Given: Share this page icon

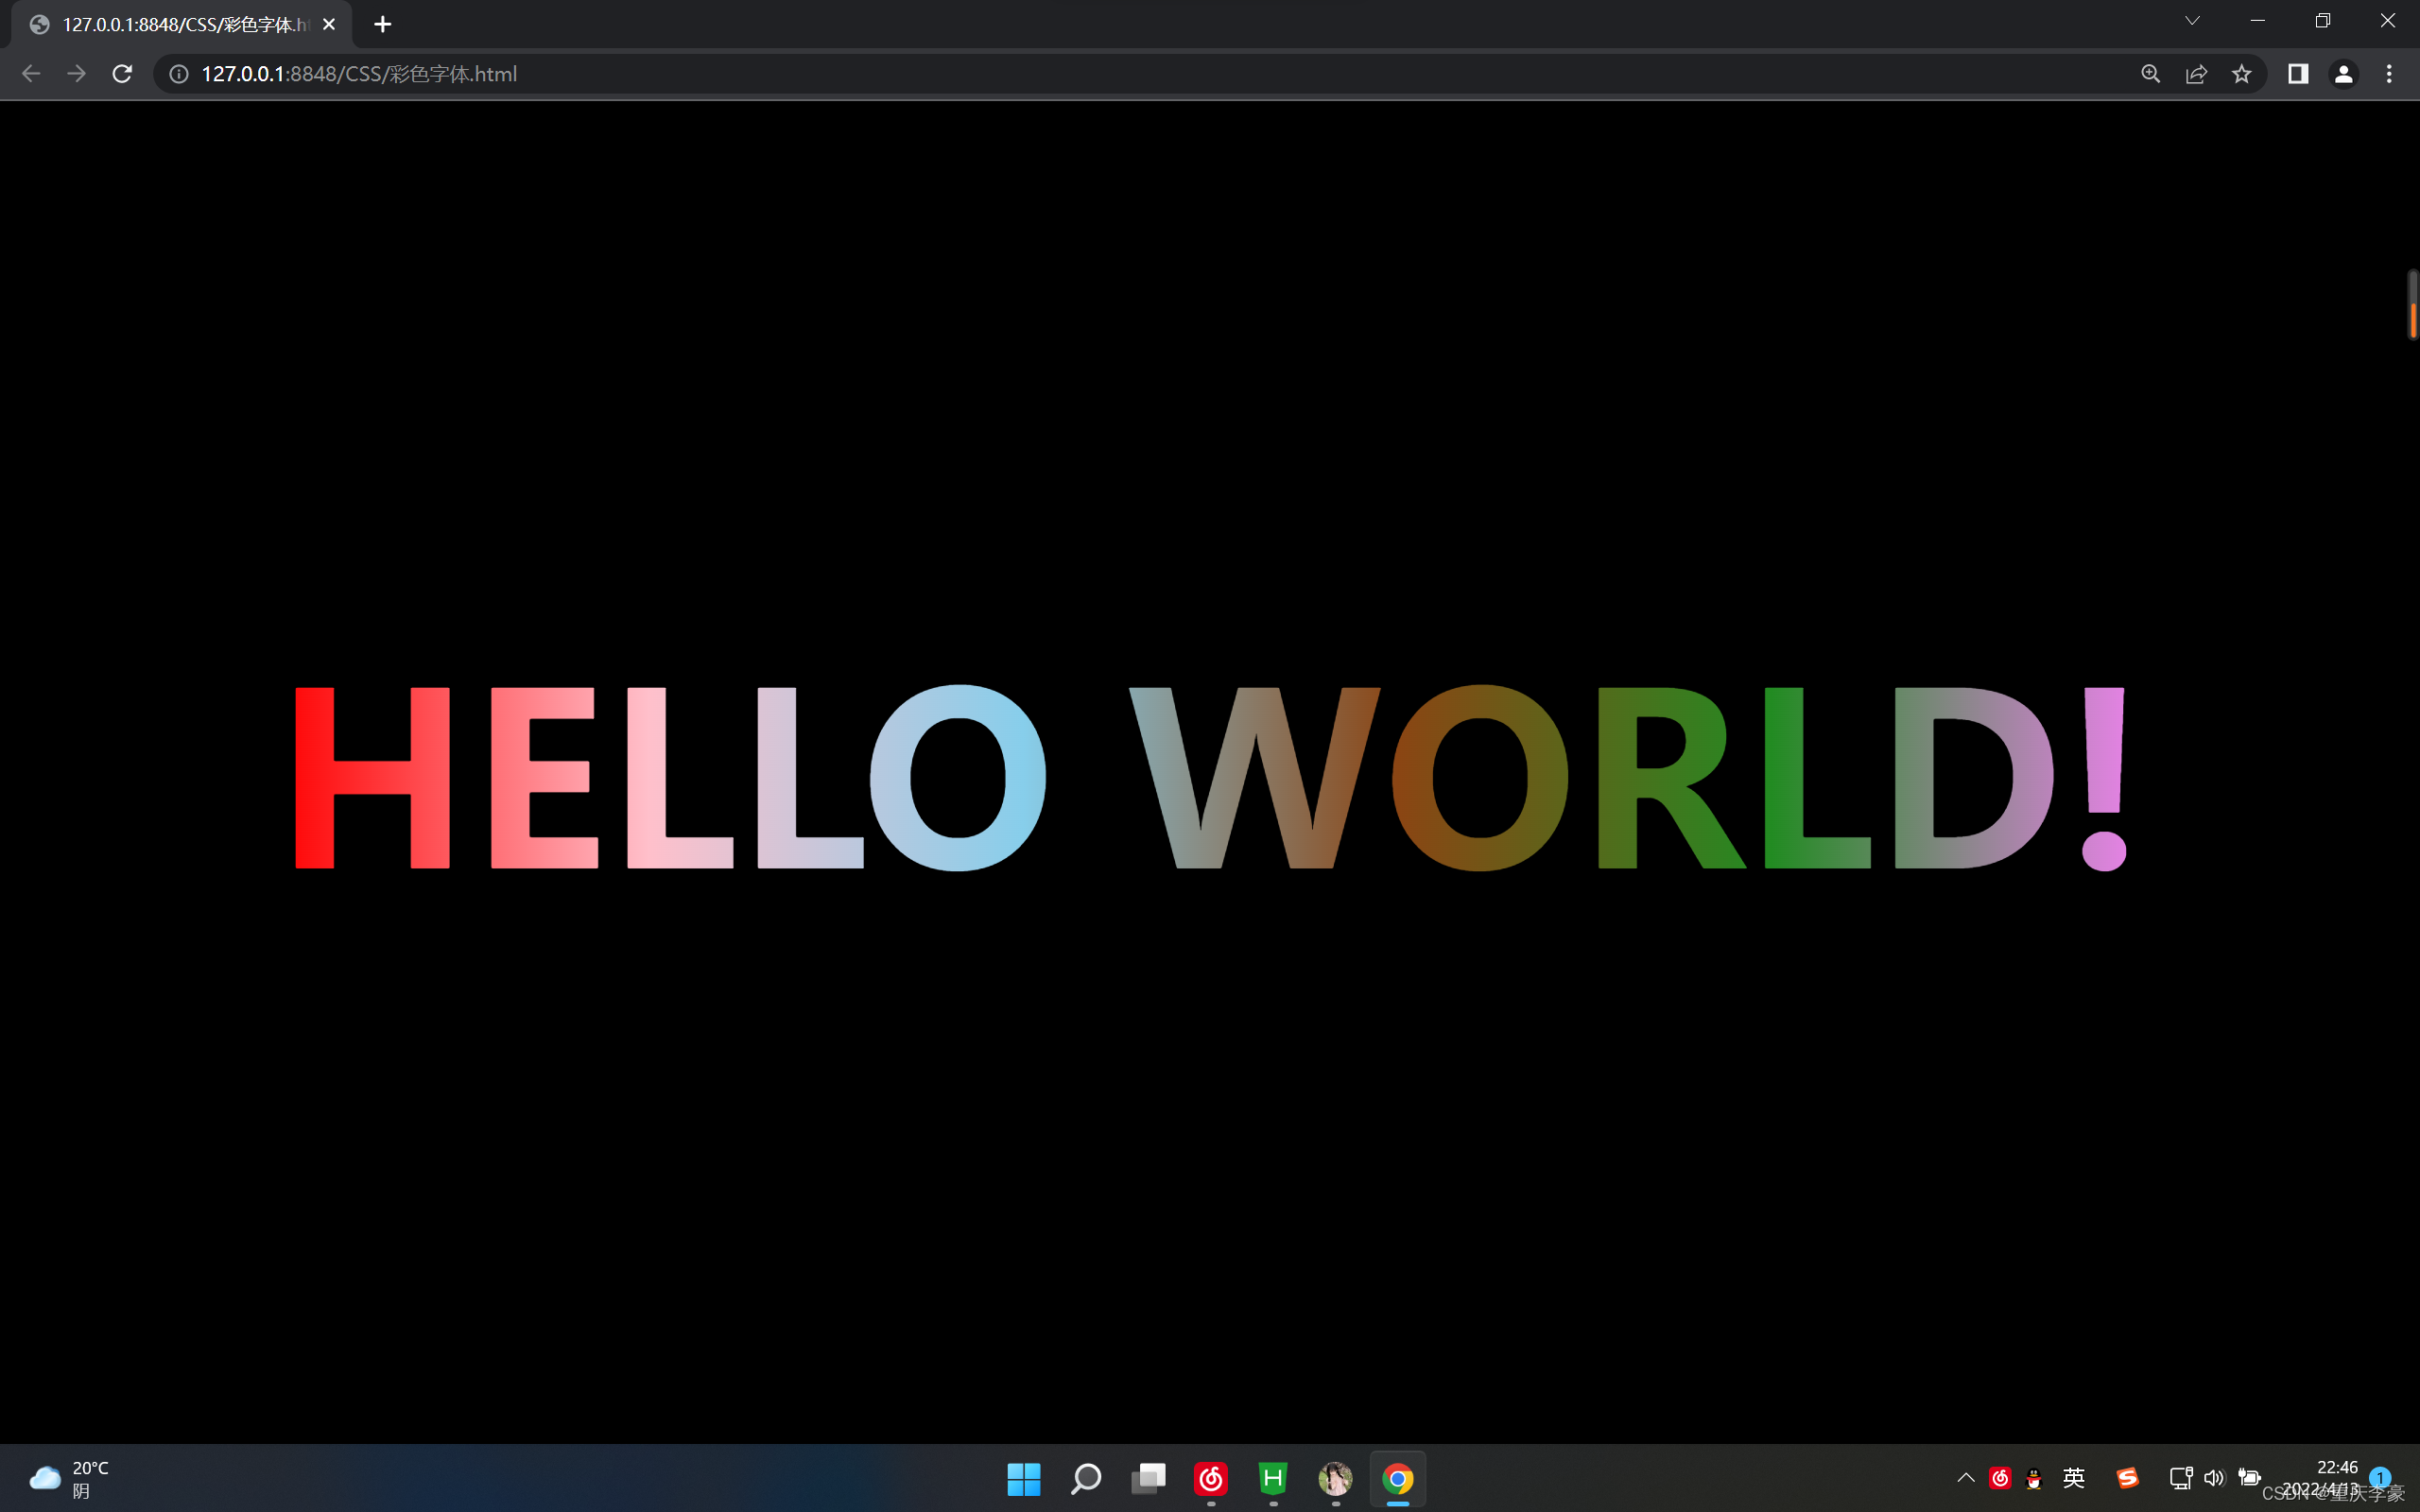Looking at the screenshot, I should click(x=2196, y=74).
